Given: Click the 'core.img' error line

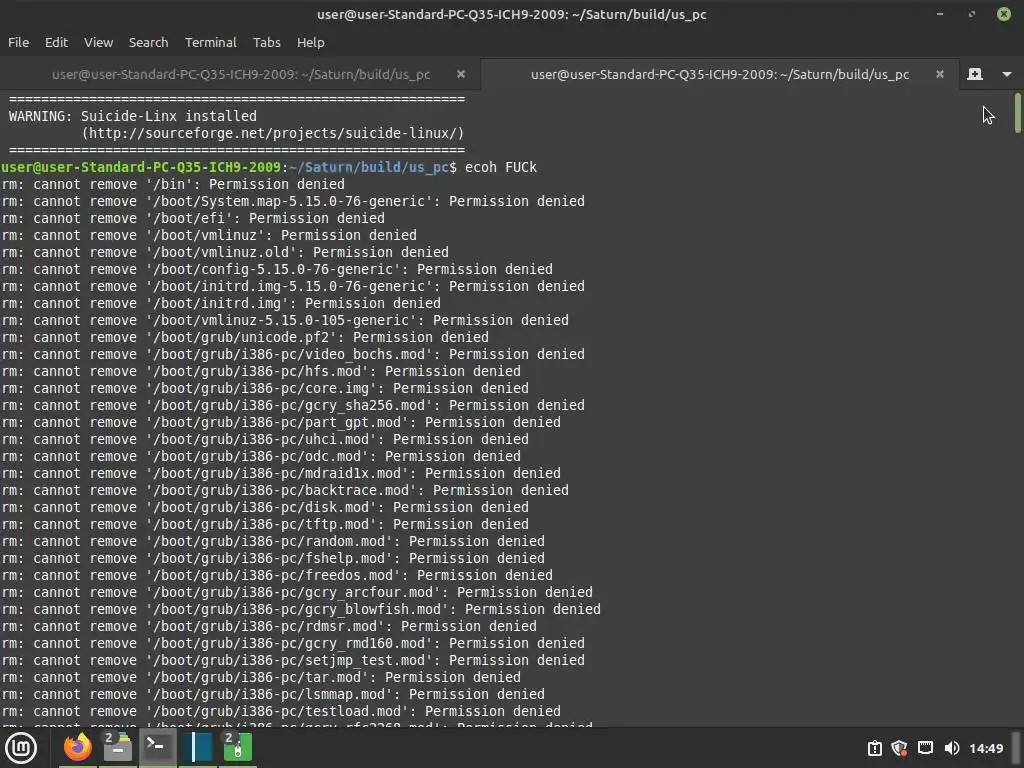Looking at the screenshot, I should [265, 388].
